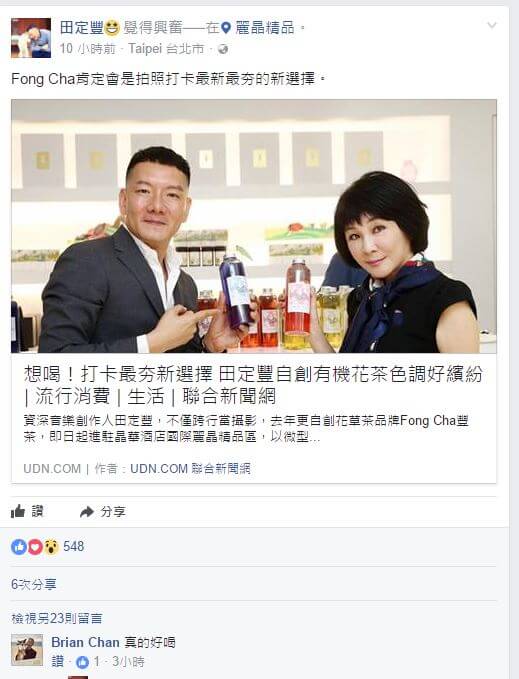Click the blue like reaction icon
This screenshot has height=679, width=519.
pyautogui.click(x=19, y=547)
